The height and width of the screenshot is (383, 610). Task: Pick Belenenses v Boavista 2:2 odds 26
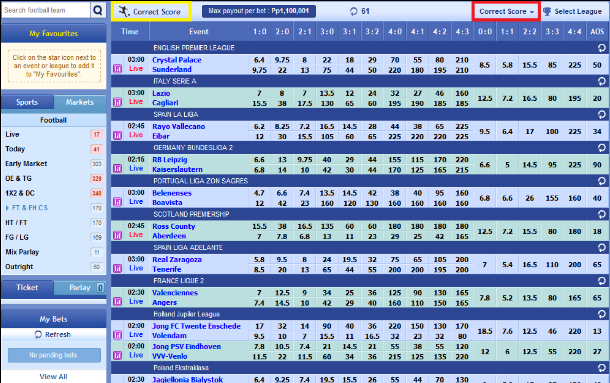tap(529, 198)
